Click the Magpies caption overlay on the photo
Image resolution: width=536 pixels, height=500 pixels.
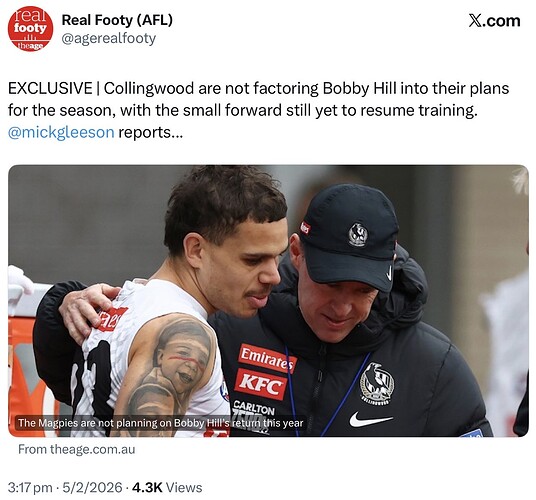[x=161, y=423]
